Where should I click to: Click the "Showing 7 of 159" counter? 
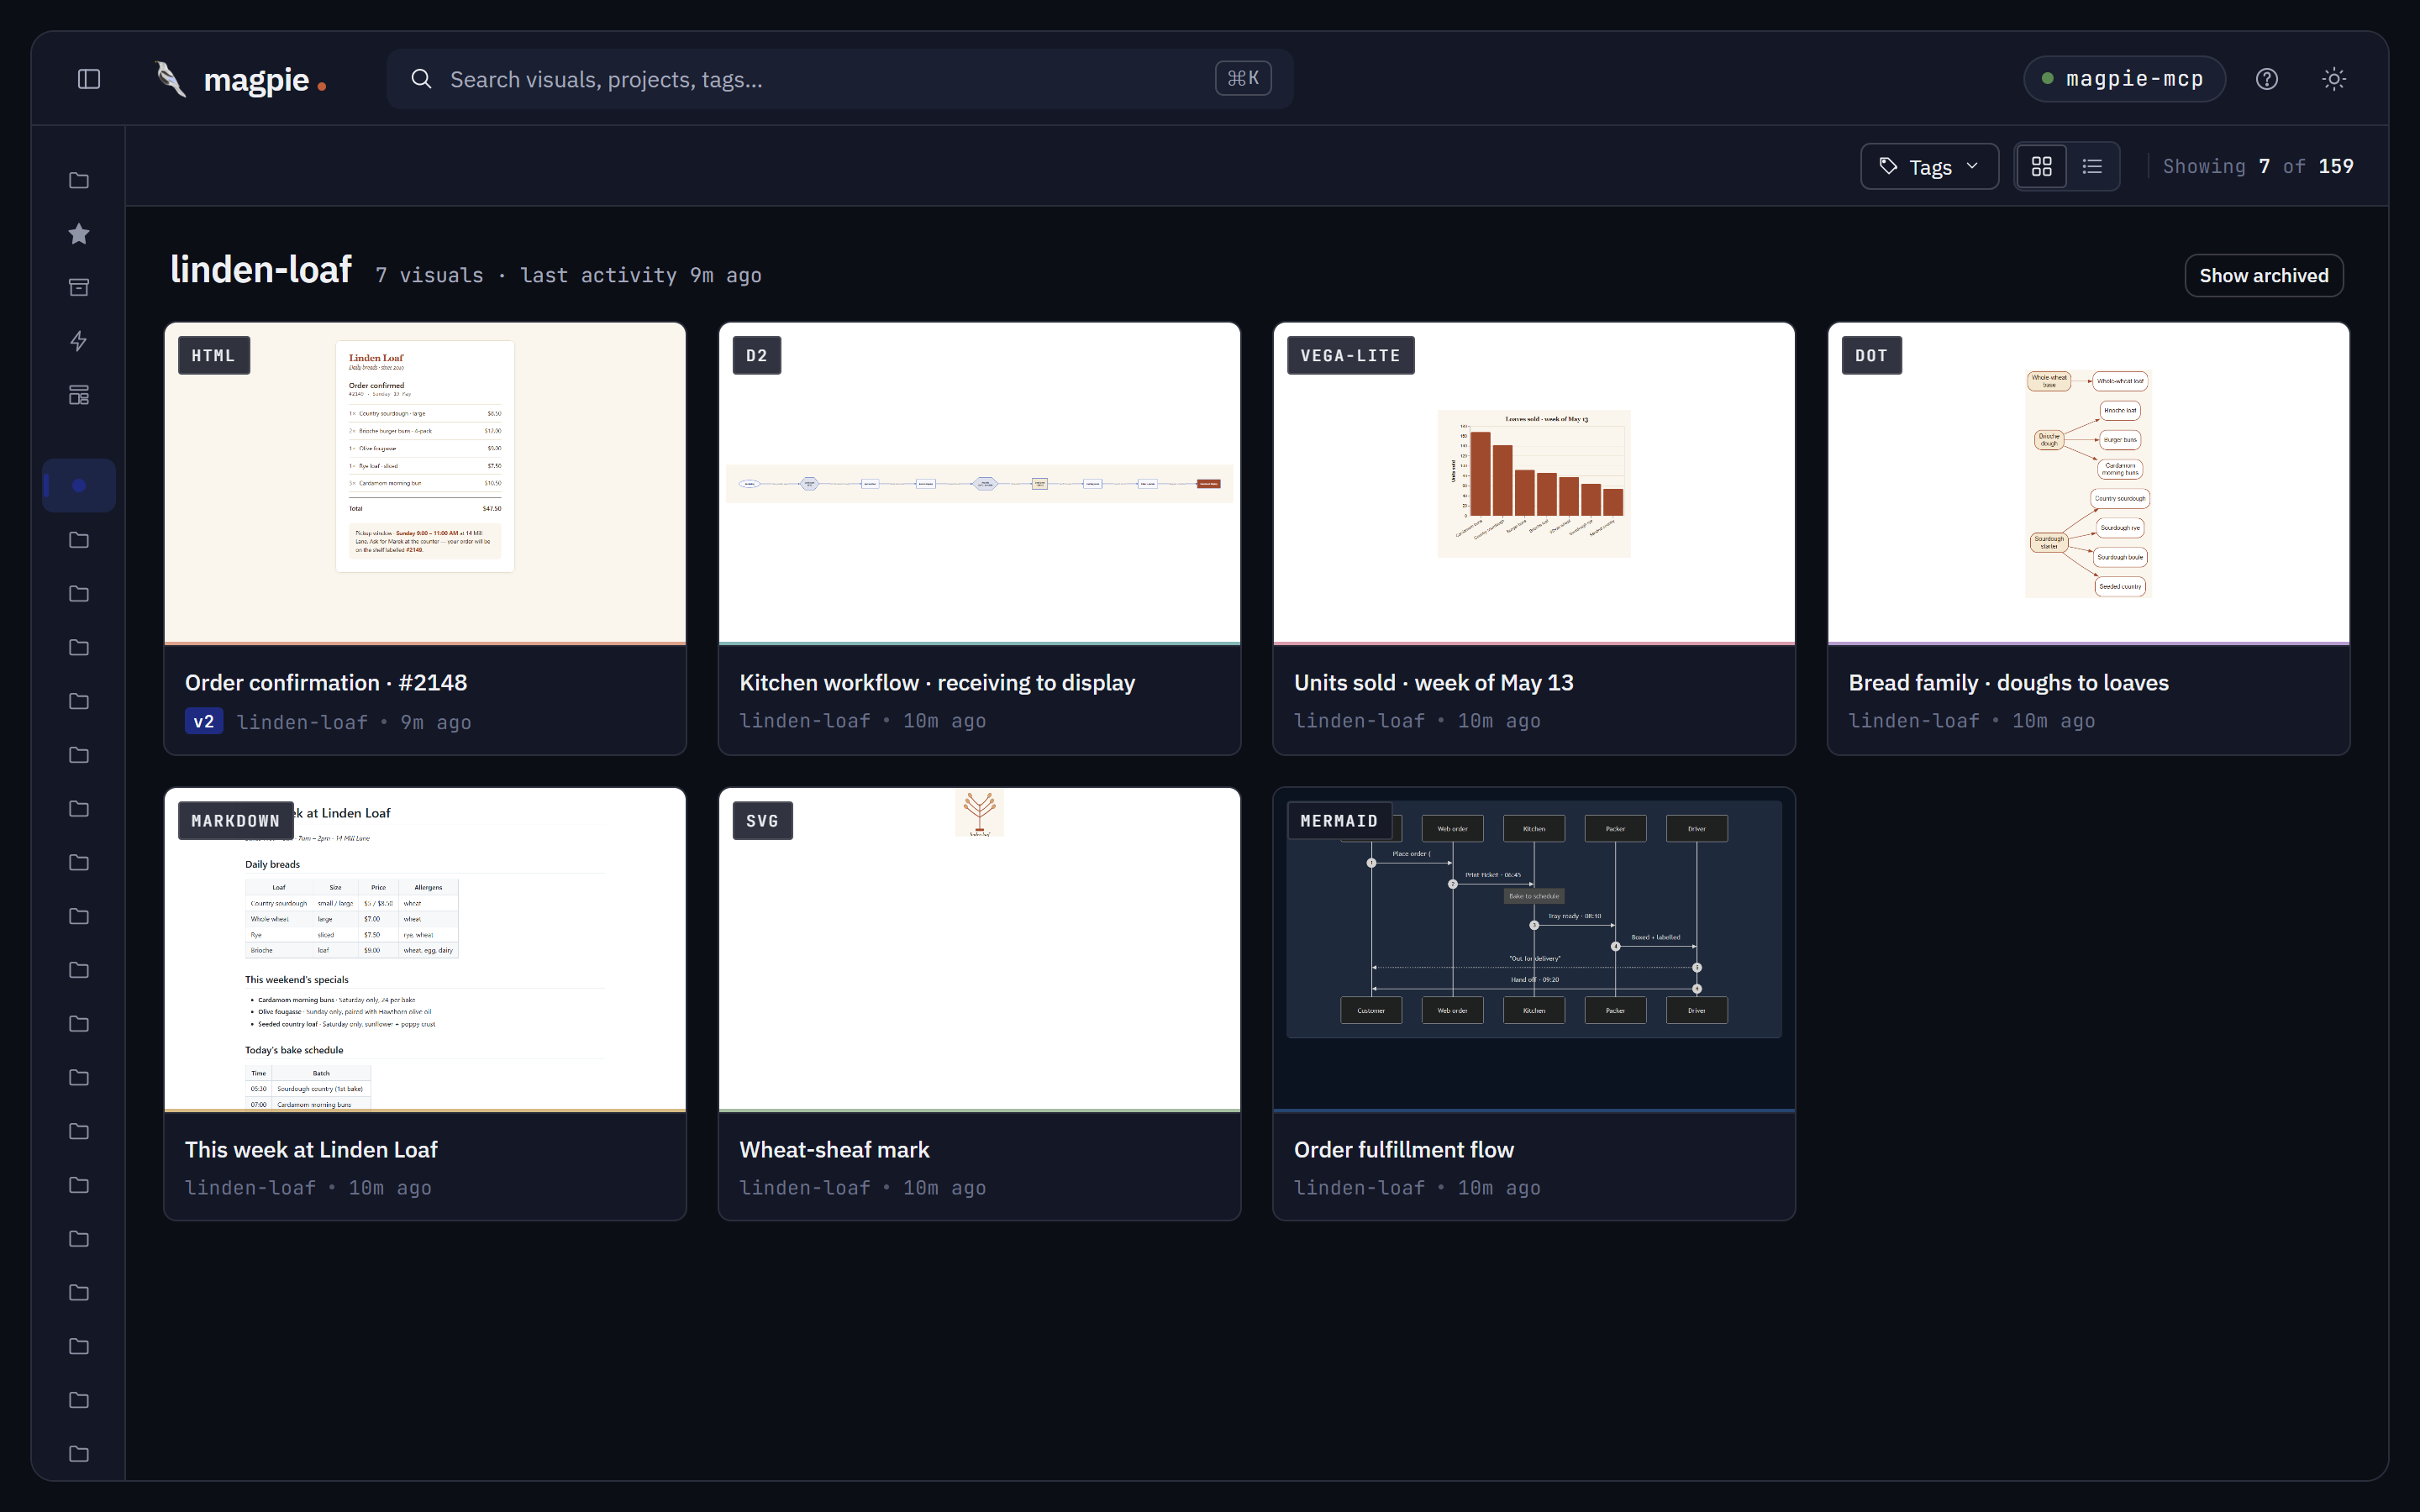[2258, 167]
